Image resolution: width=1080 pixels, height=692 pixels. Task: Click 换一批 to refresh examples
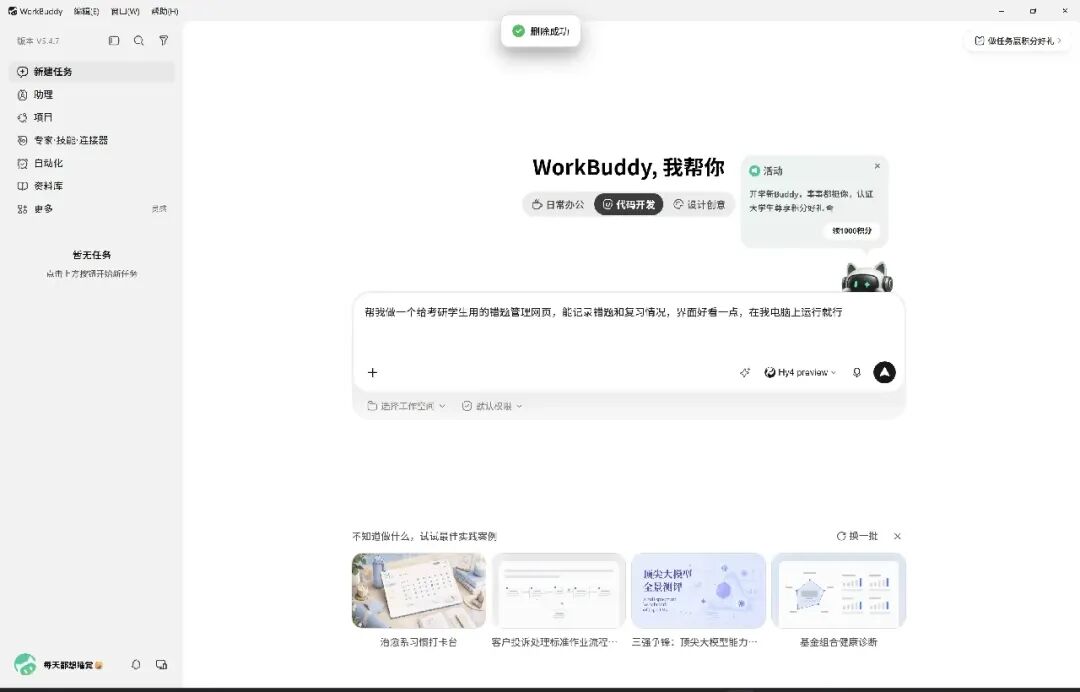(857, 536)
